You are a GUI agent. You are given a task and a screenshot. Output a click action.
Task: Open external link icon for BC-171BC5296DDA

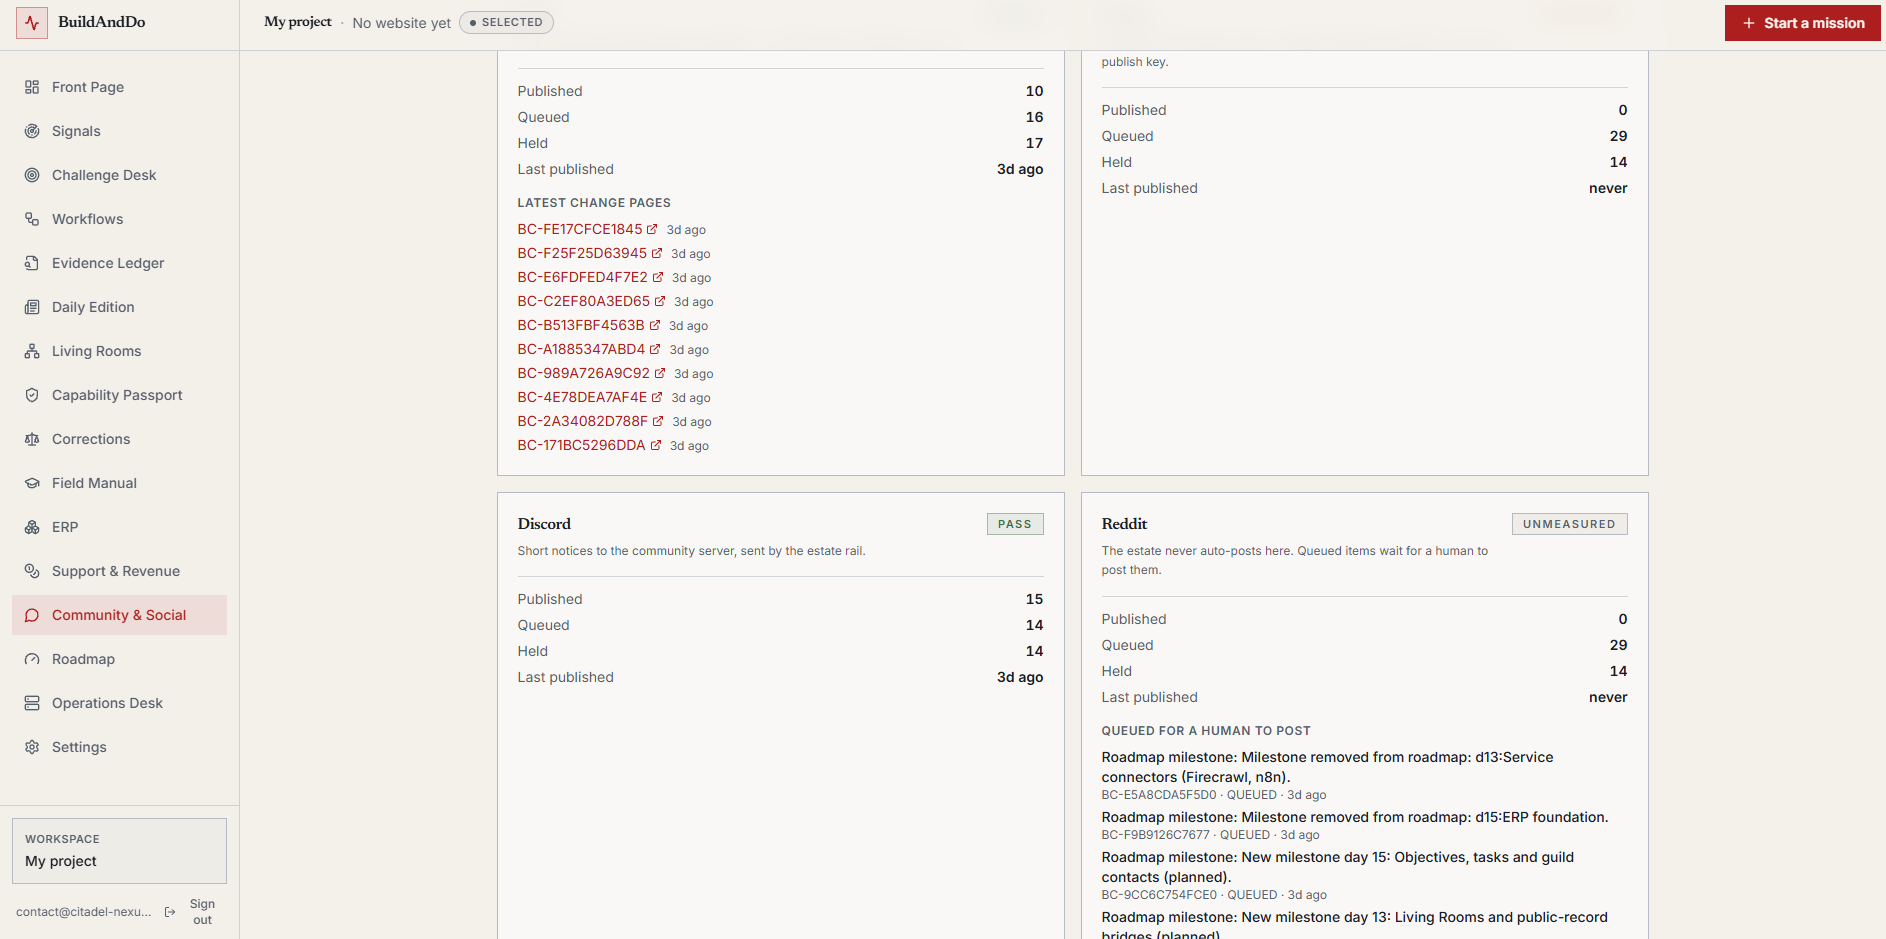656,445
